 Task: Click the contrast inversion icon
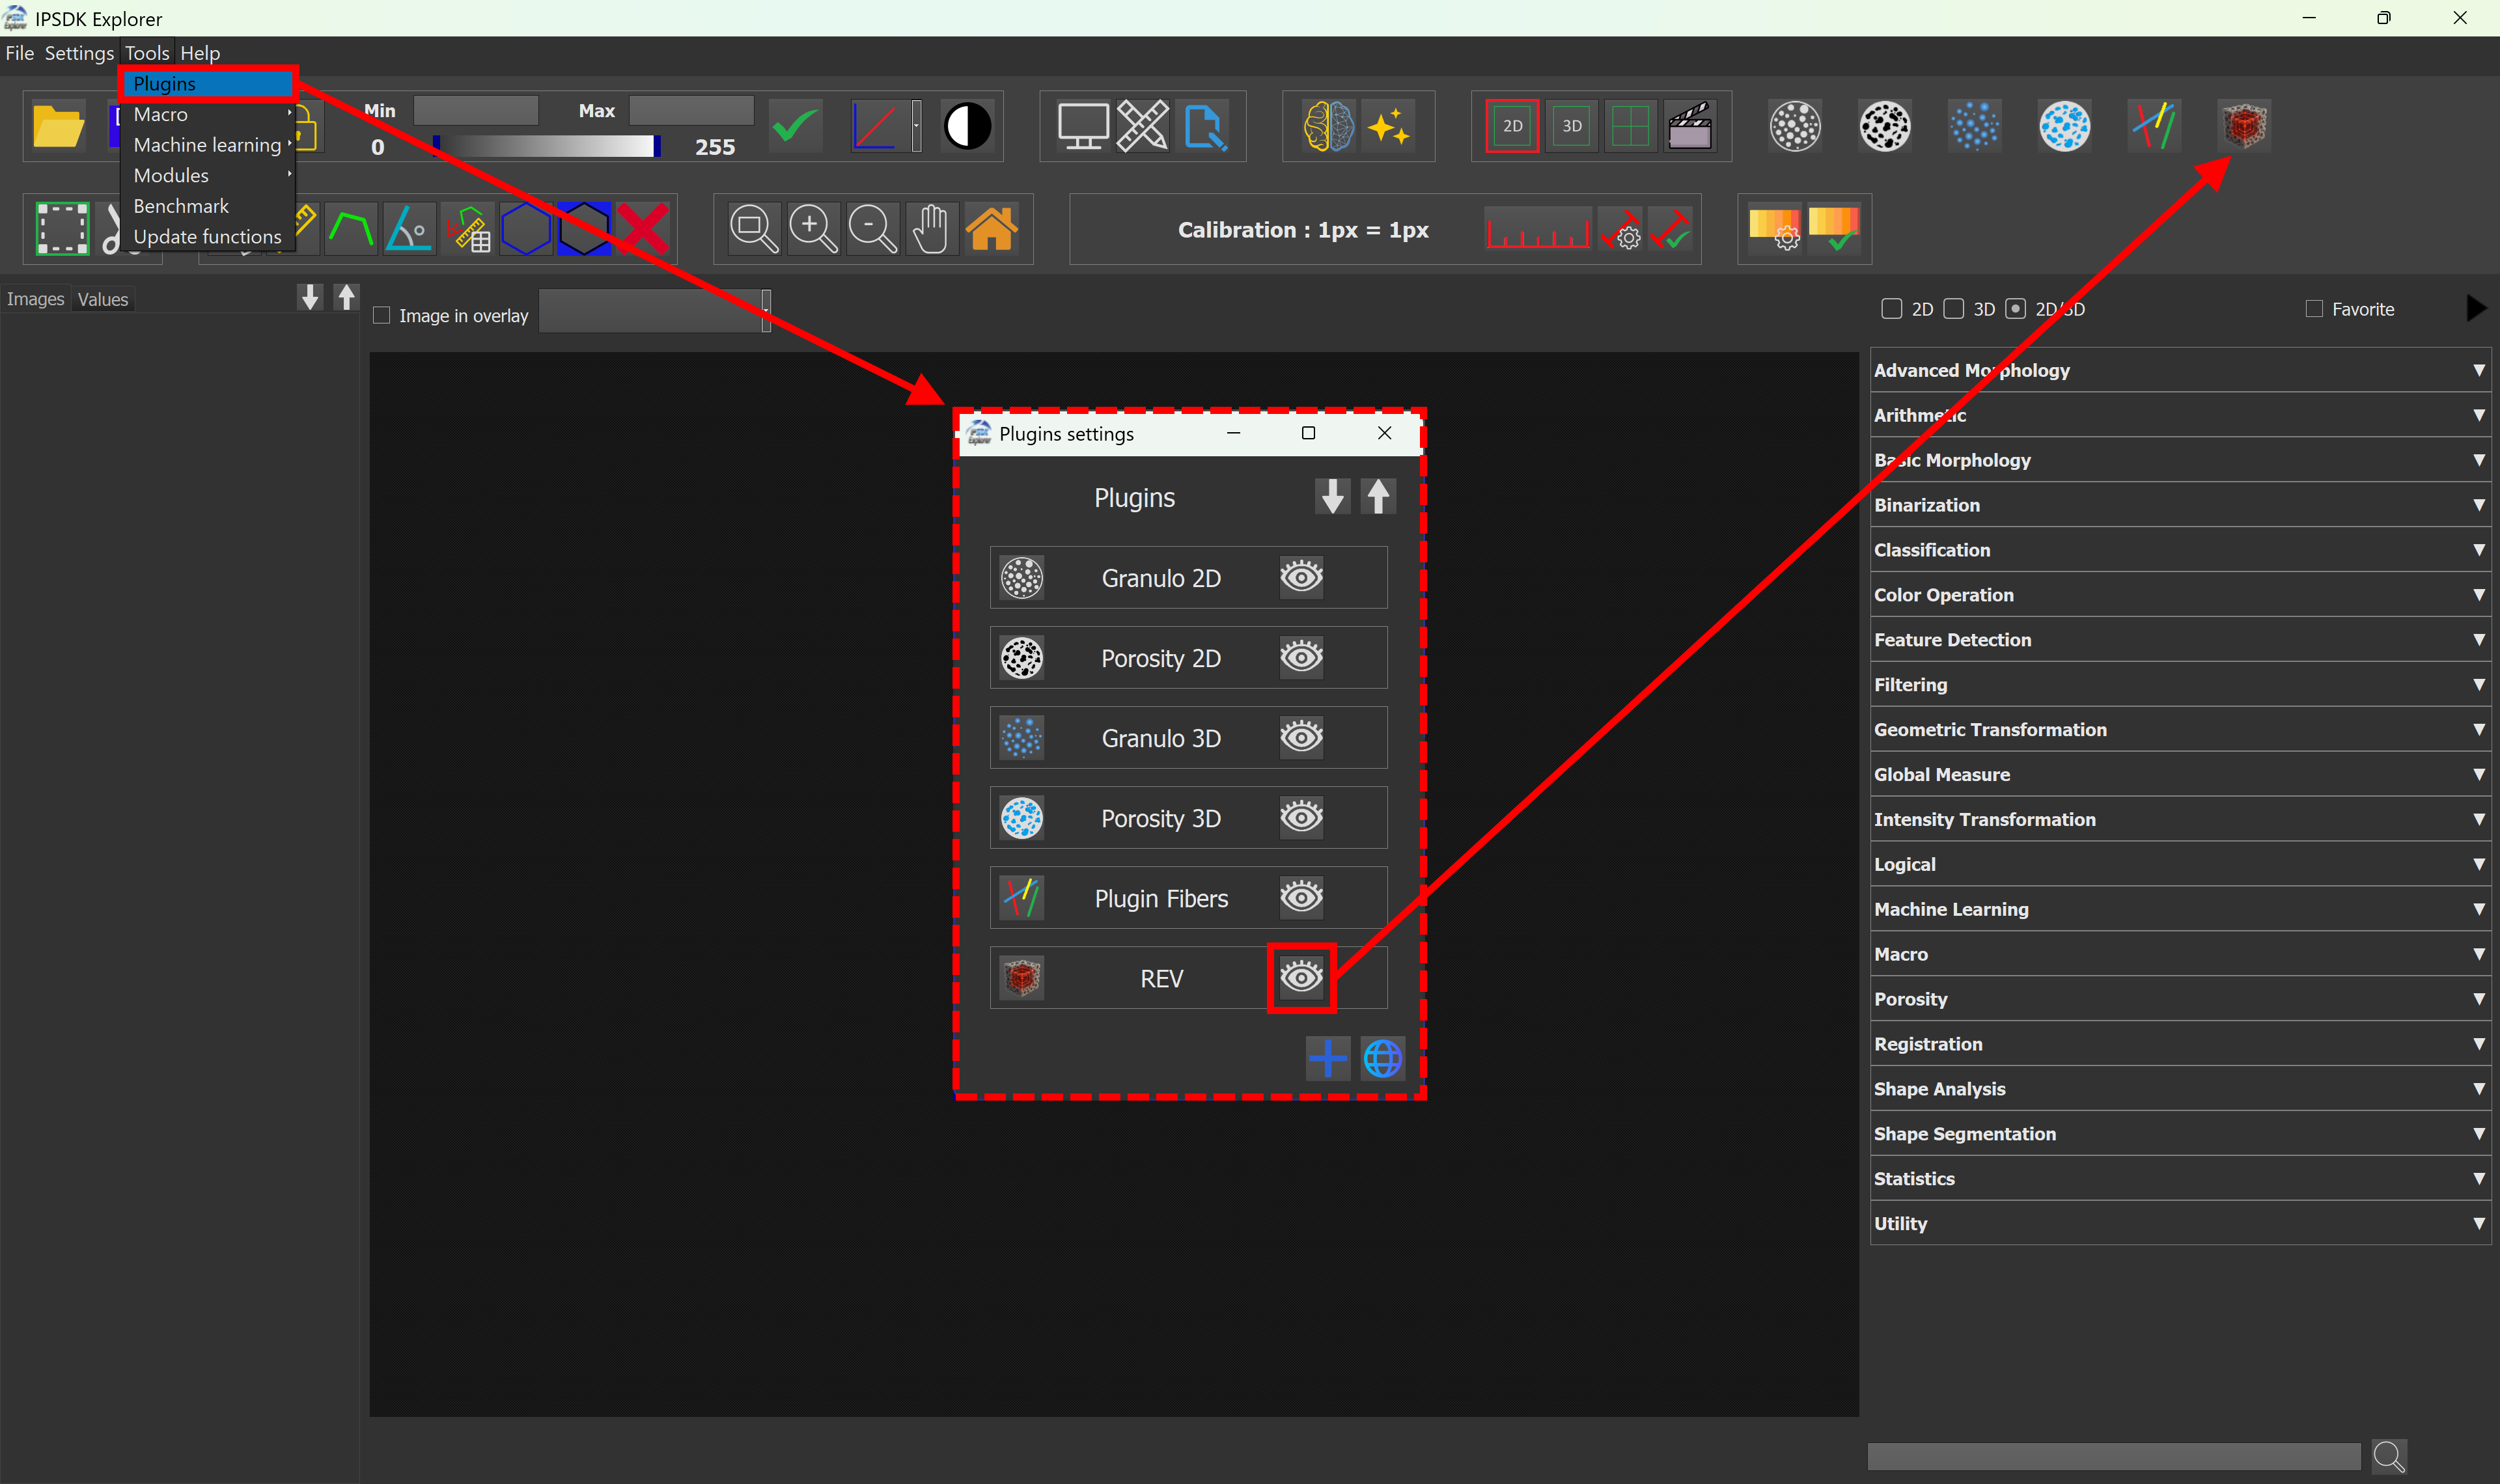(965, 126)
